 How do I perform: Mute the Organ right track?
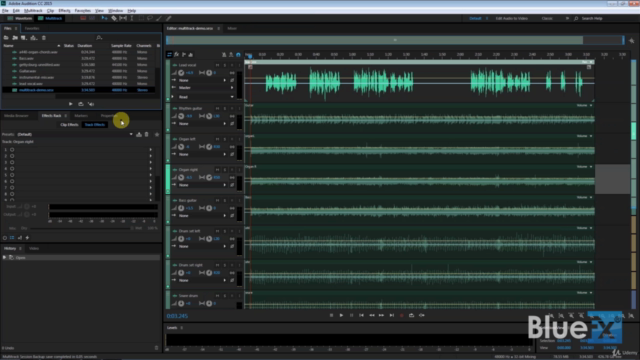pyautogui.click(x=218, y=170)
